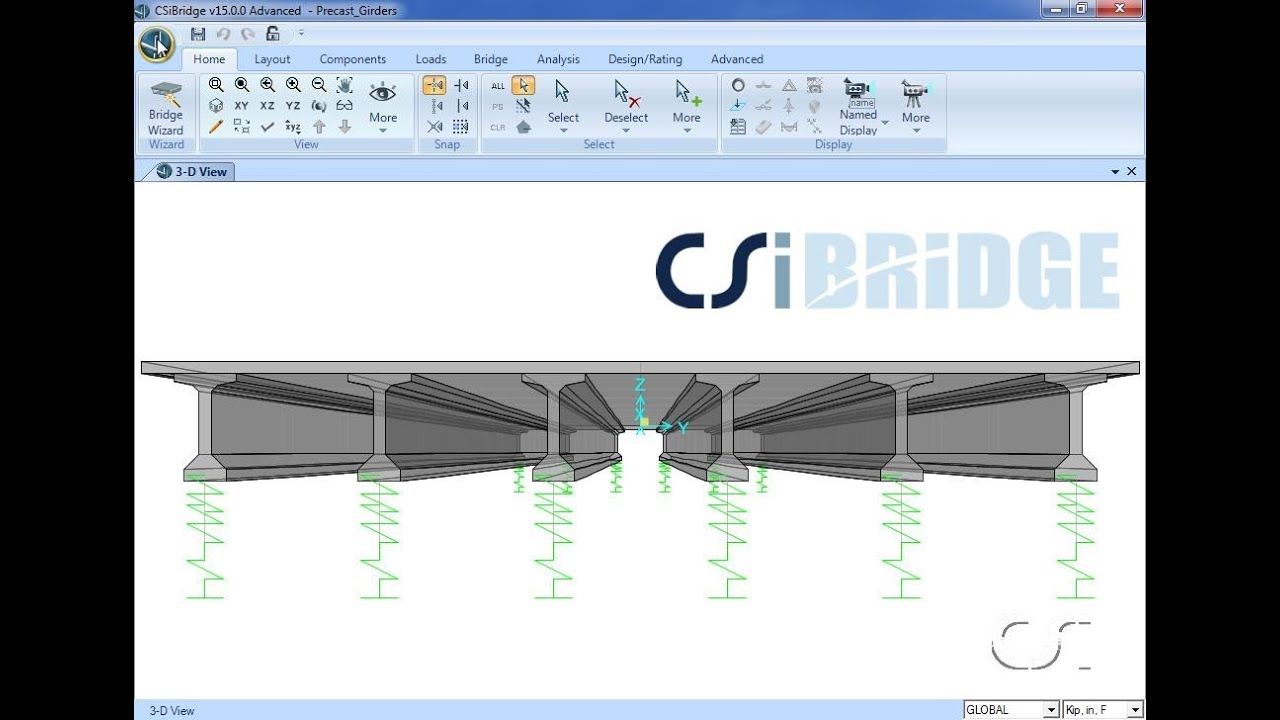
Task: Show undeformed shape circle icon
Action: click(738, 86)
